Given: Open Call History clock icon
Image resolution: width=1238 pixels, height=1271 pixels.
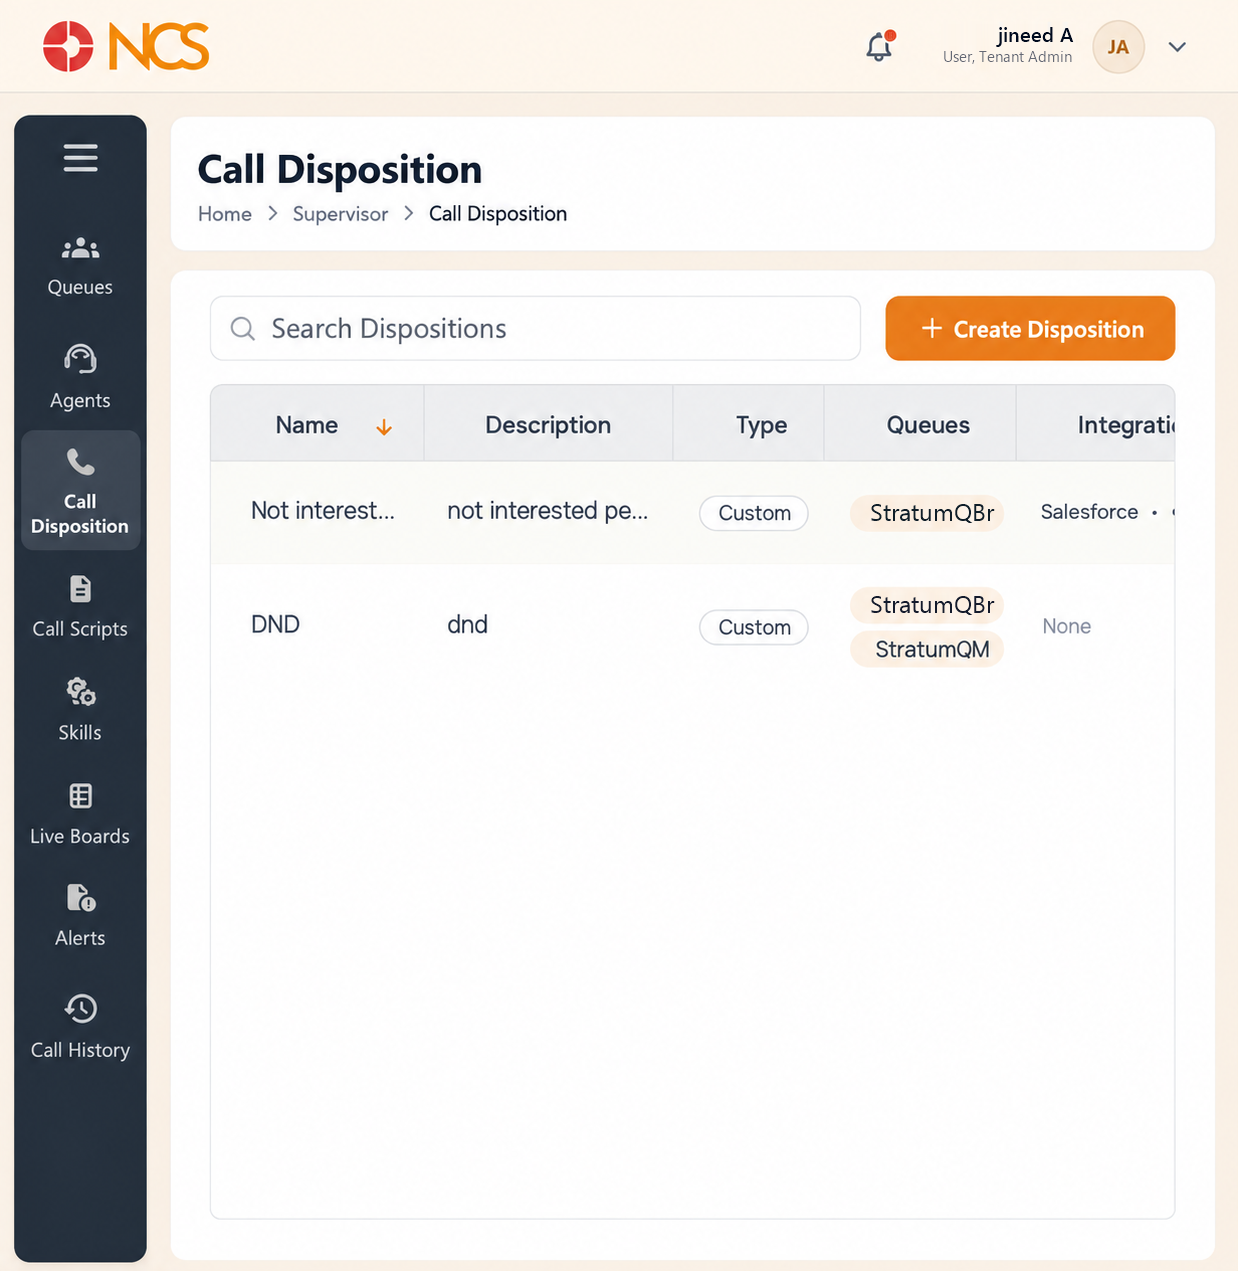Looking at the screenshot, I should [x=80, y=1008].
